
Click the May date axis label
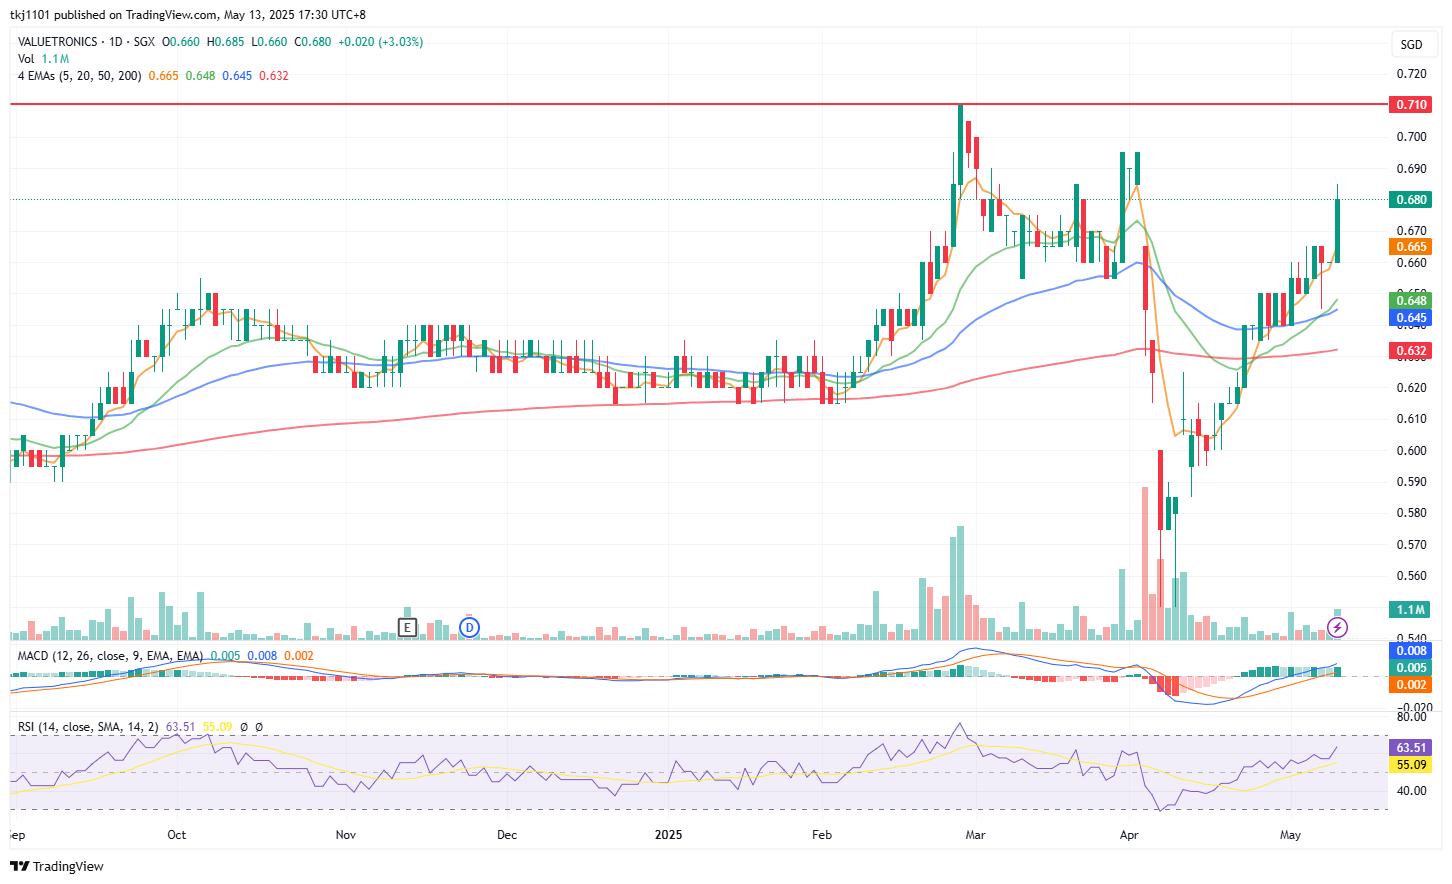pyautogui.click(x=1290, y=834)
